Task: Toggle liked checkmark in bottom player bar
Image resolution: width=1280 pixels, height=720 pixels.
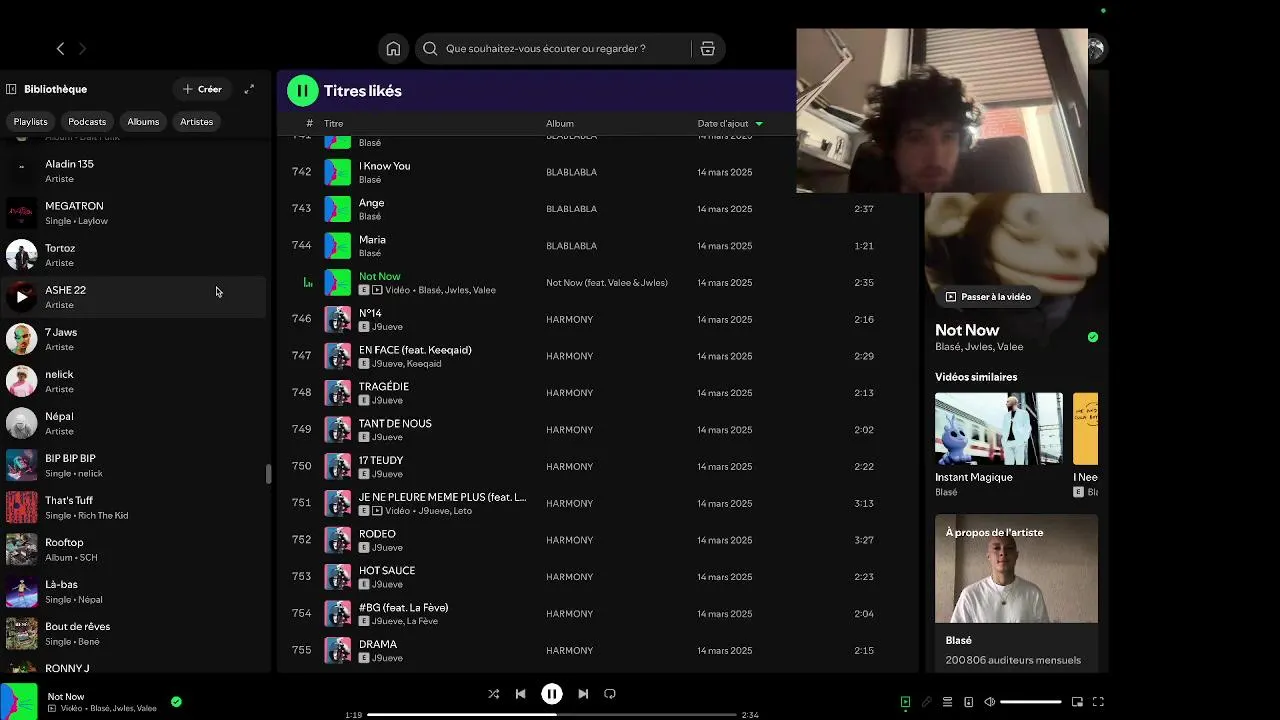Action: tap(176, 702)
